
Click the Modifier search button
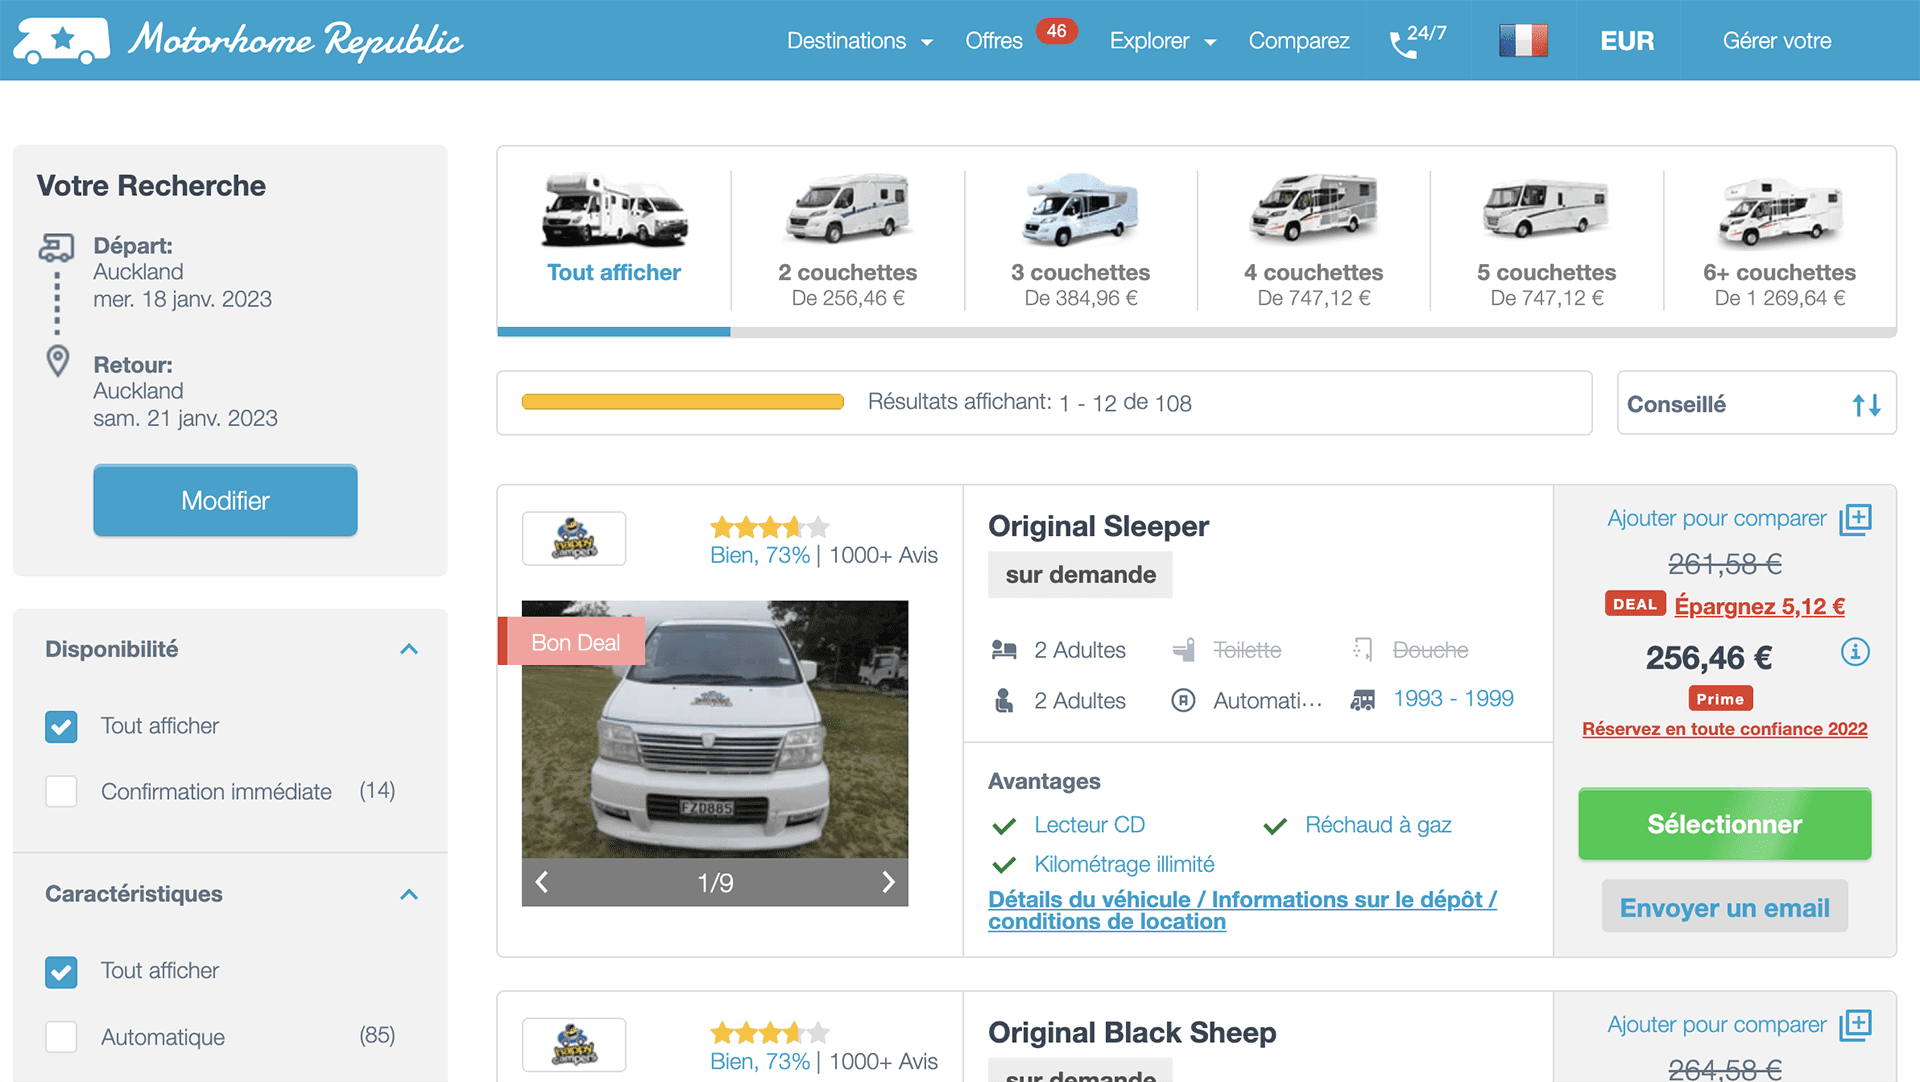[225, 500]
